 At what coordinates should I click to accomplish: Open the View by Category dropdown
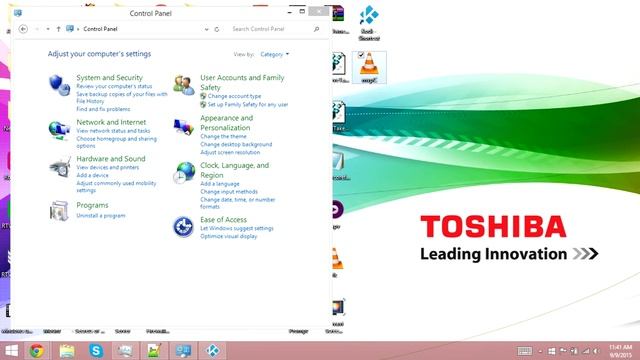click(x=275, y=54)
